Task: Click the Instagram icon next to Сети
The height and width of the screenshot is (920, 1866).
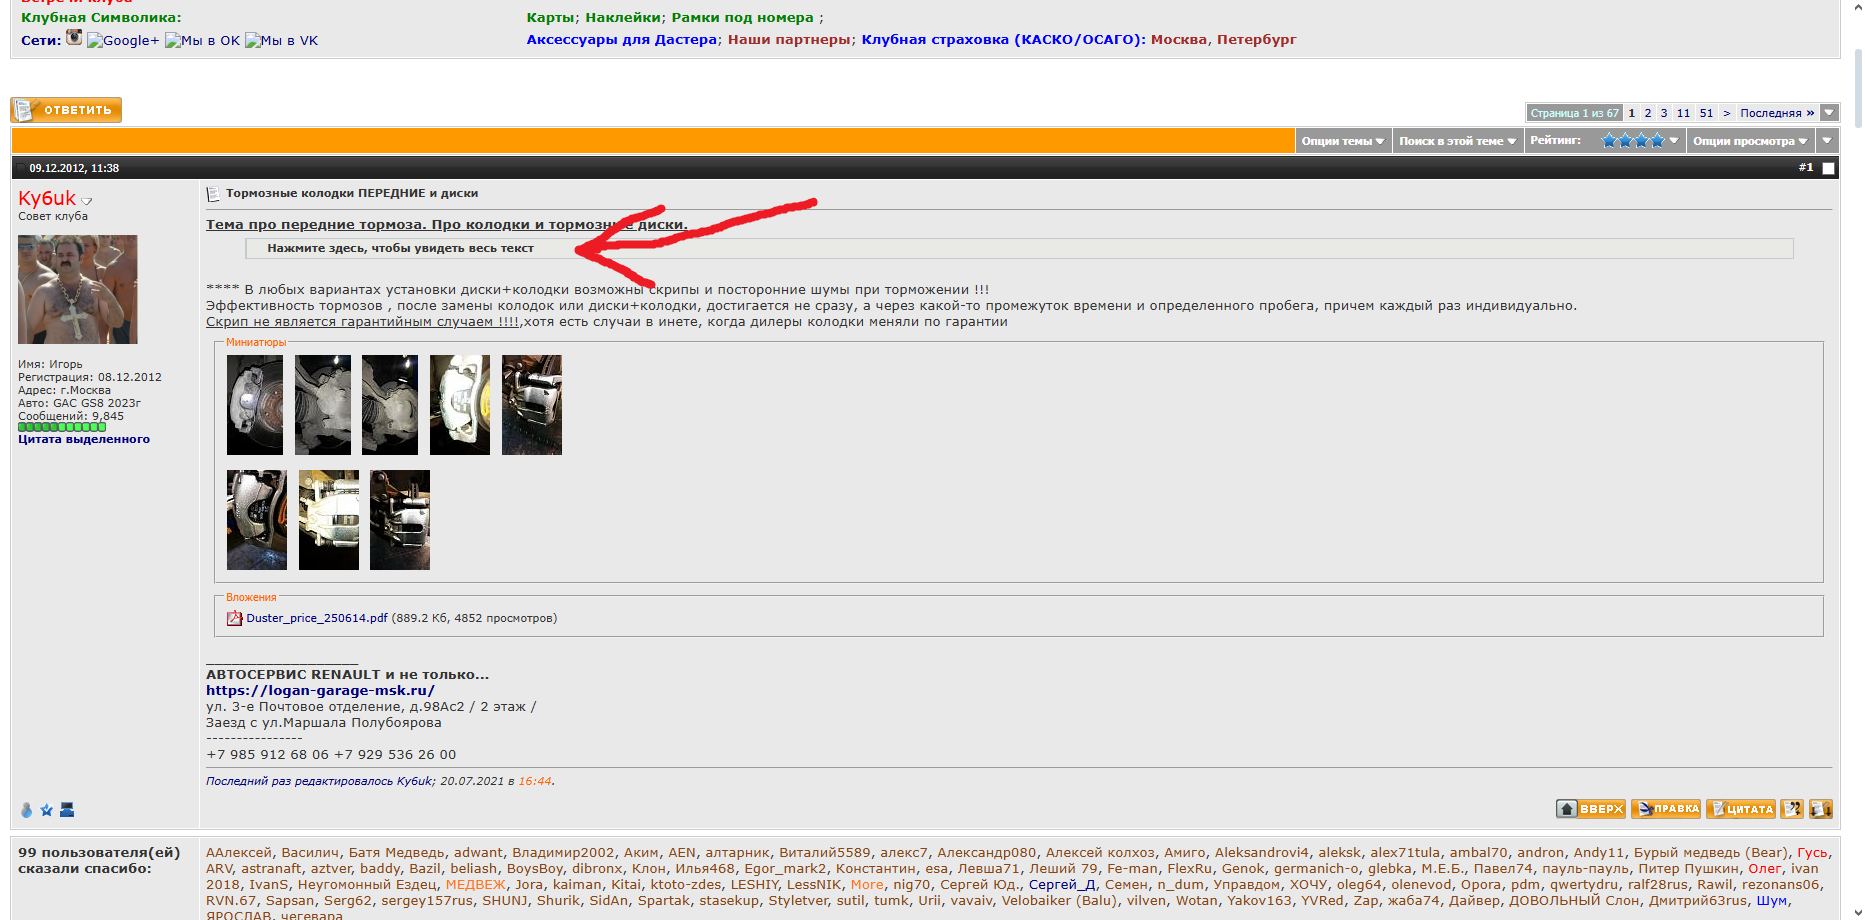Action: point(74,38)
